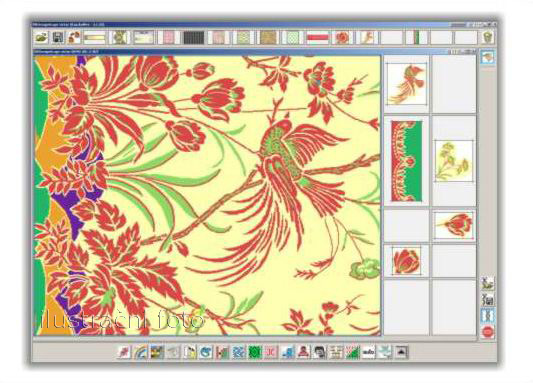This screenshot has width=533, height=383.
Task: Click the red bird in the main canvas
Action: 289,190
